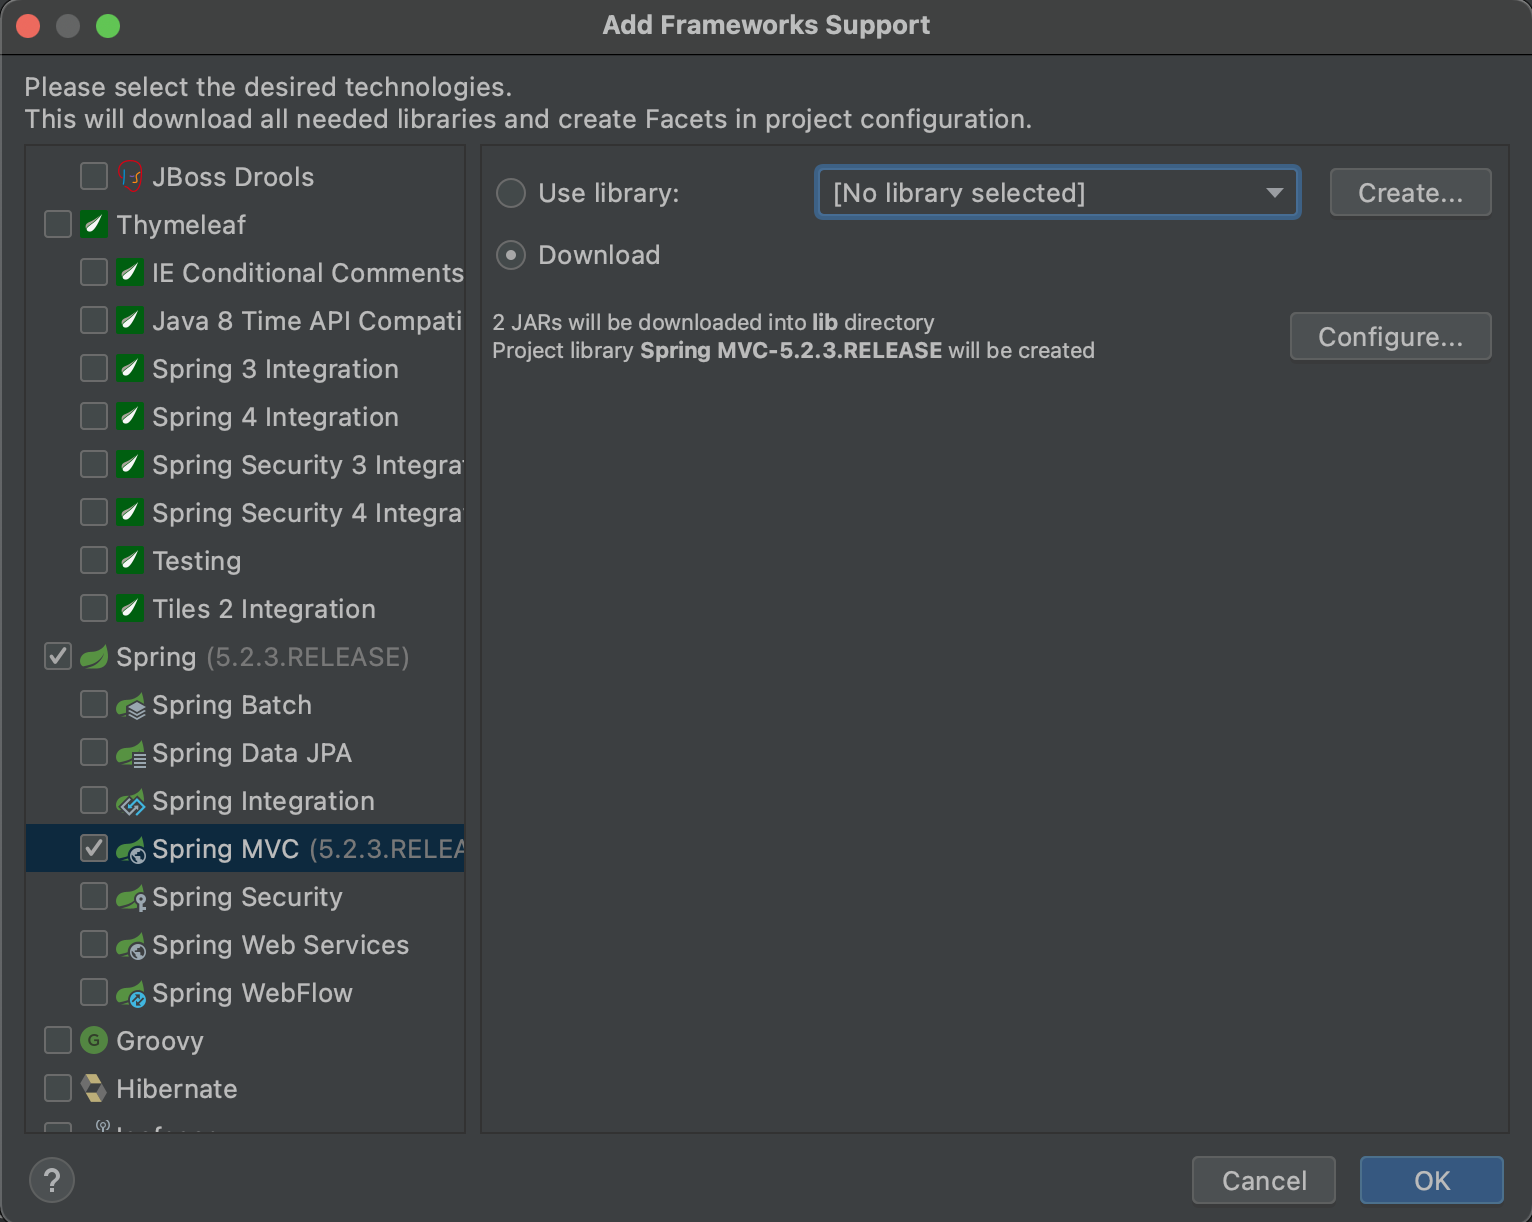Click the Spring framework leaf icon
Viewport: 1532px width, 1222px height.
click(94, 657)
